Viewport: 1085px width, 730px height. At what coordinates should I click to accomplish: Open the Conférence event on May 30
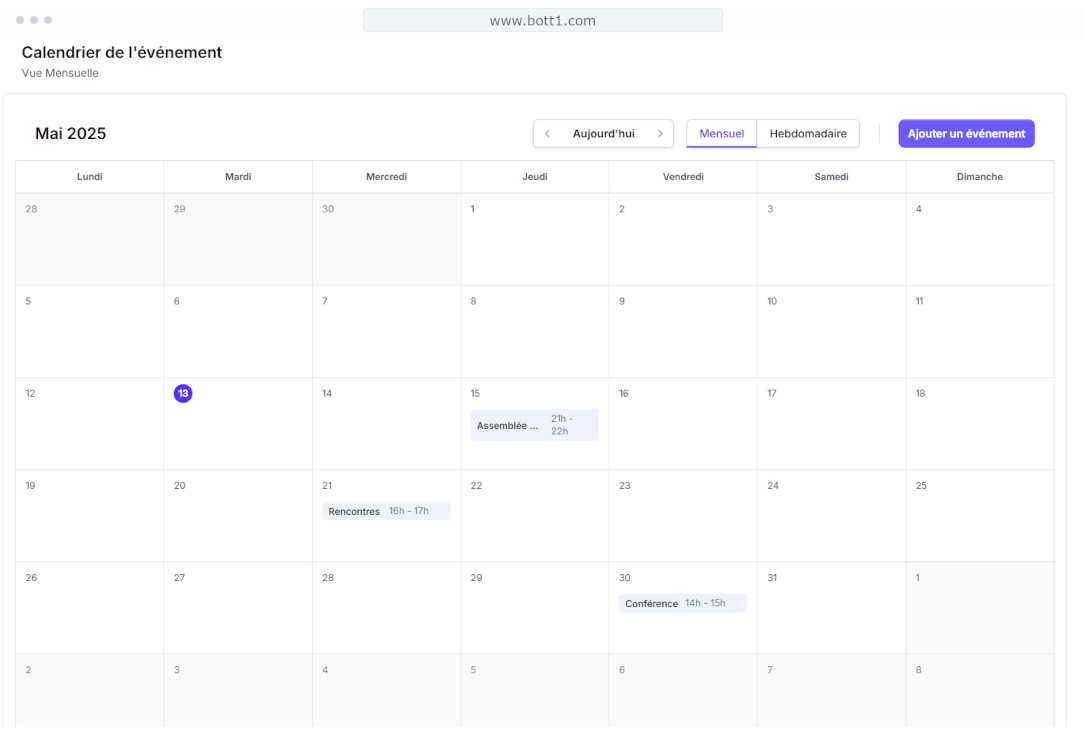651,602
